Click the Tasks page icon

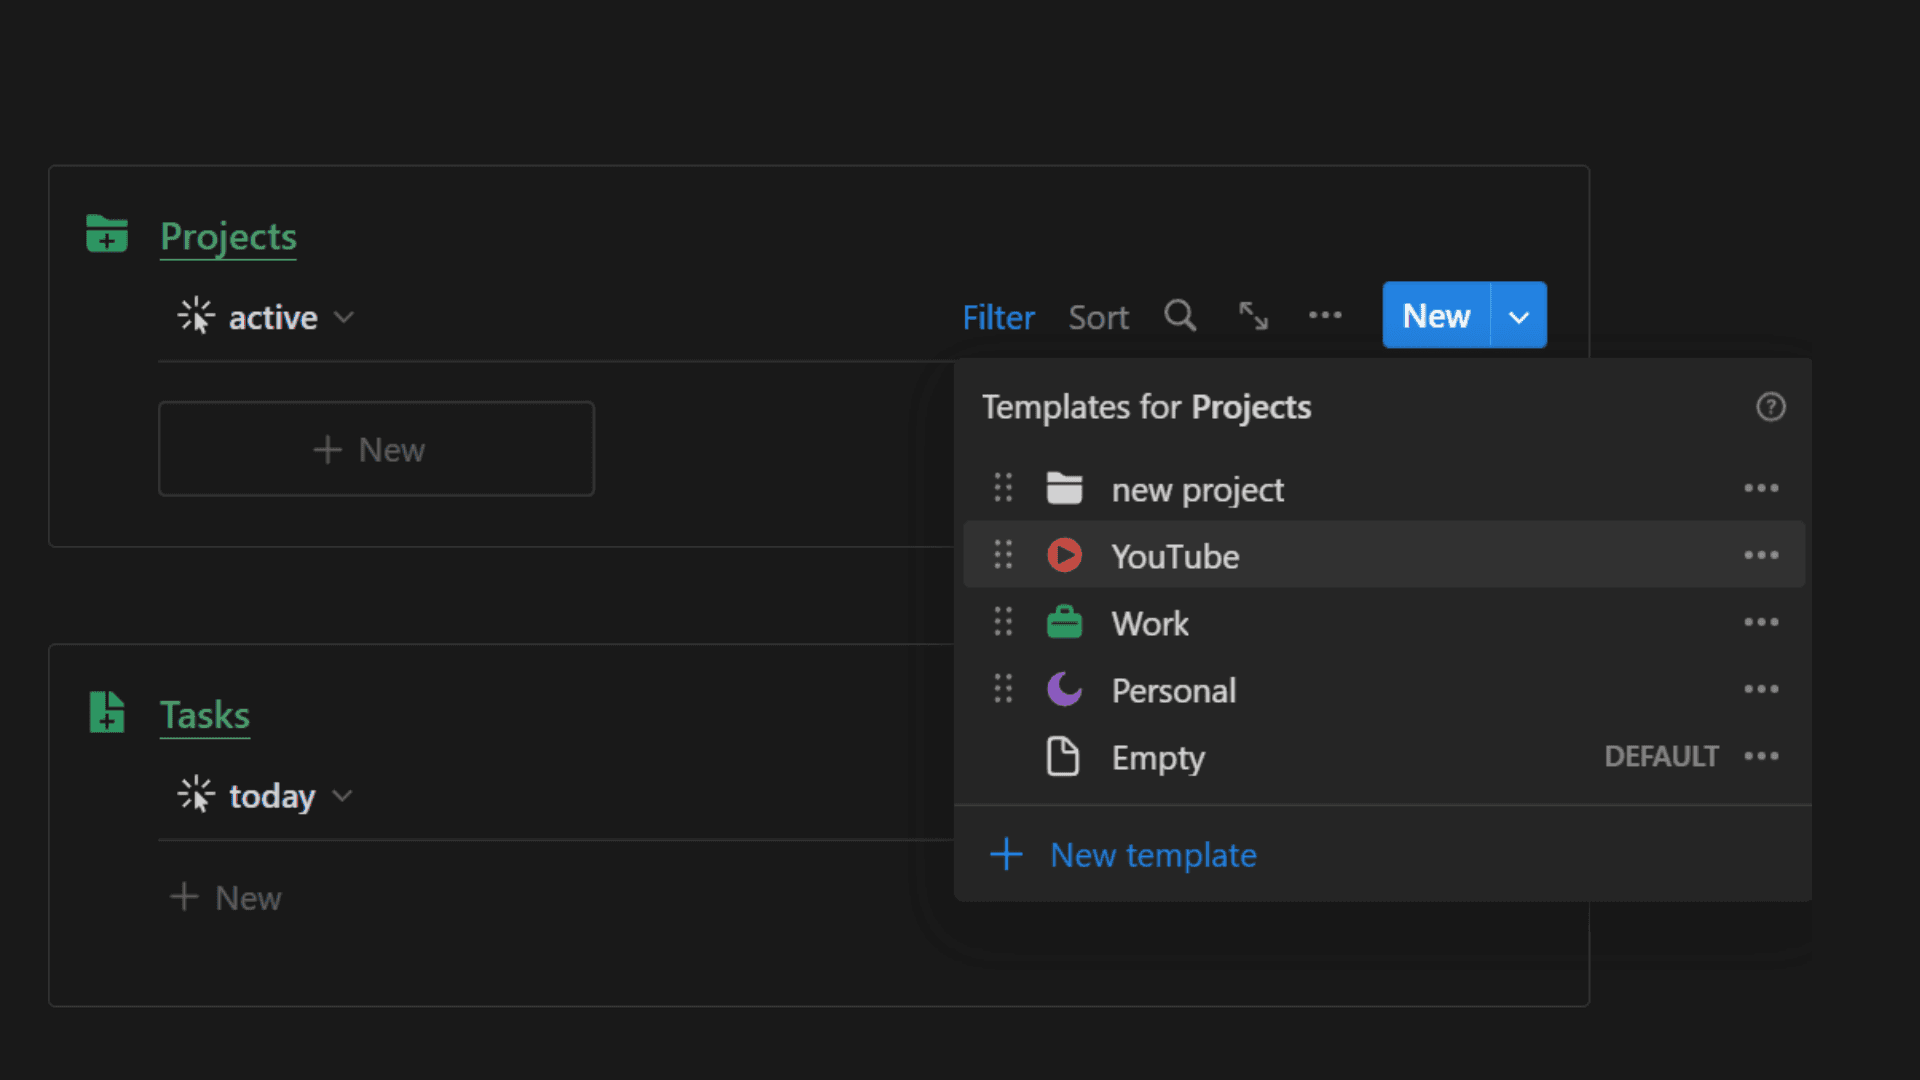click(x=107, y=713)
